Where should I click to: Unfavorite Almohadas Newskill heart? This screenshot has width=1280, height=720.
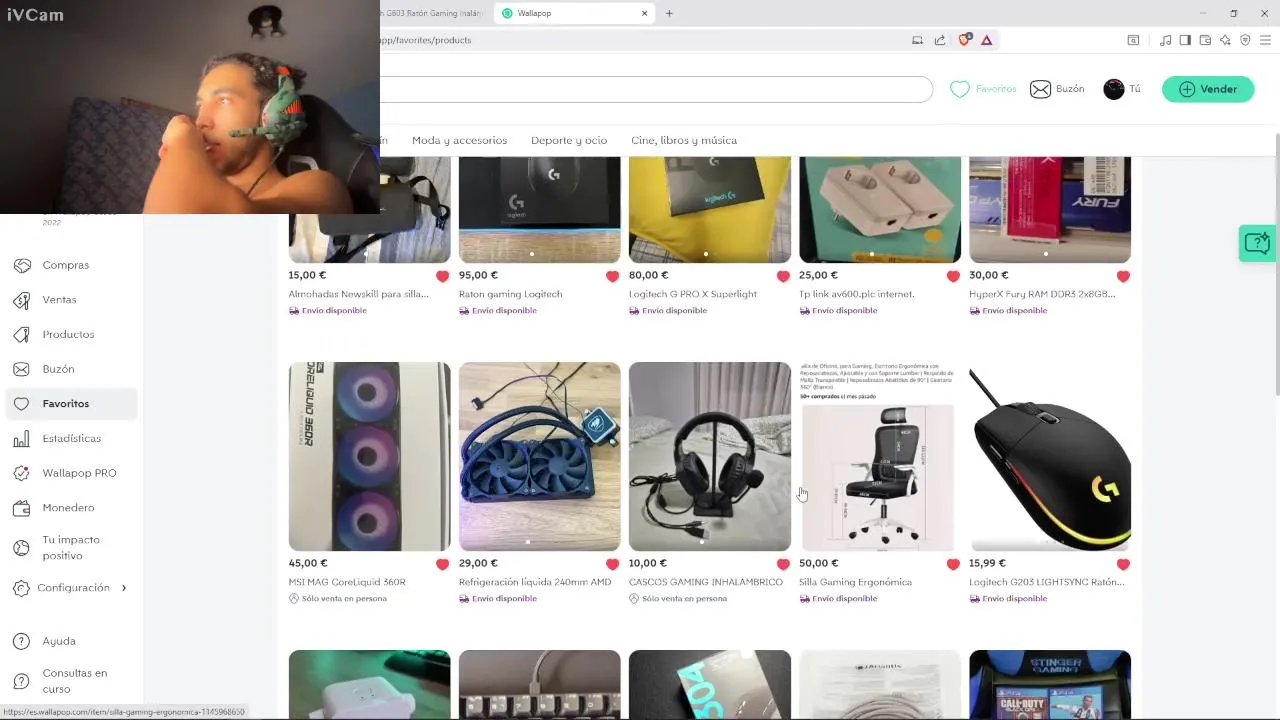[x=442, y=276]
